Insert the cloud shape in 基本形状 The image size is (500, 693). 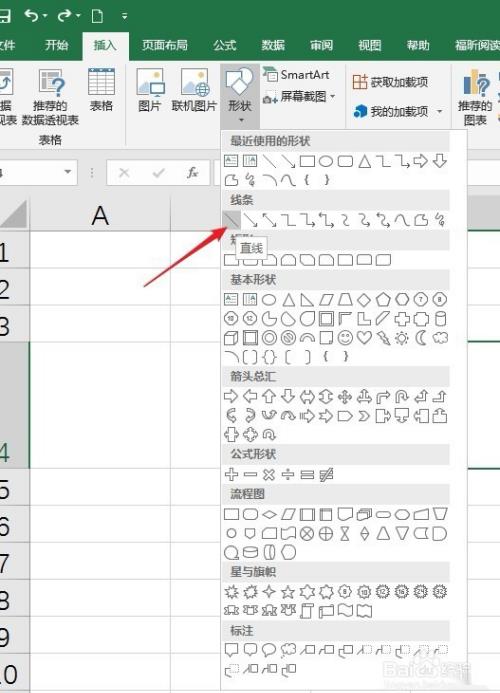[x=440, y=338]
